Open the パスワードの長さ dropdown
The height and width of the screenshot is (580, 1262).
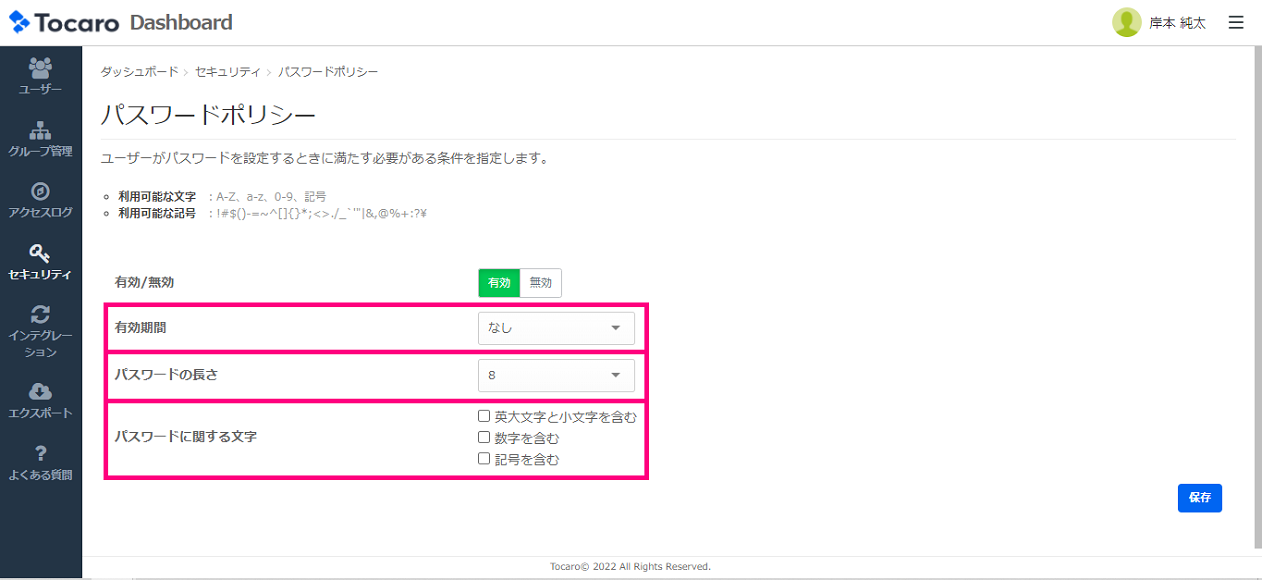[556, 375]
